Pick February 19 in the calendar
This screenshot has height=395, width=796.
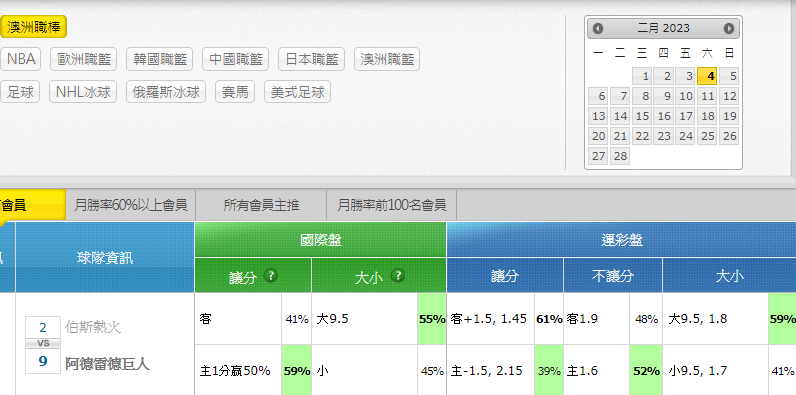(729, 116)
